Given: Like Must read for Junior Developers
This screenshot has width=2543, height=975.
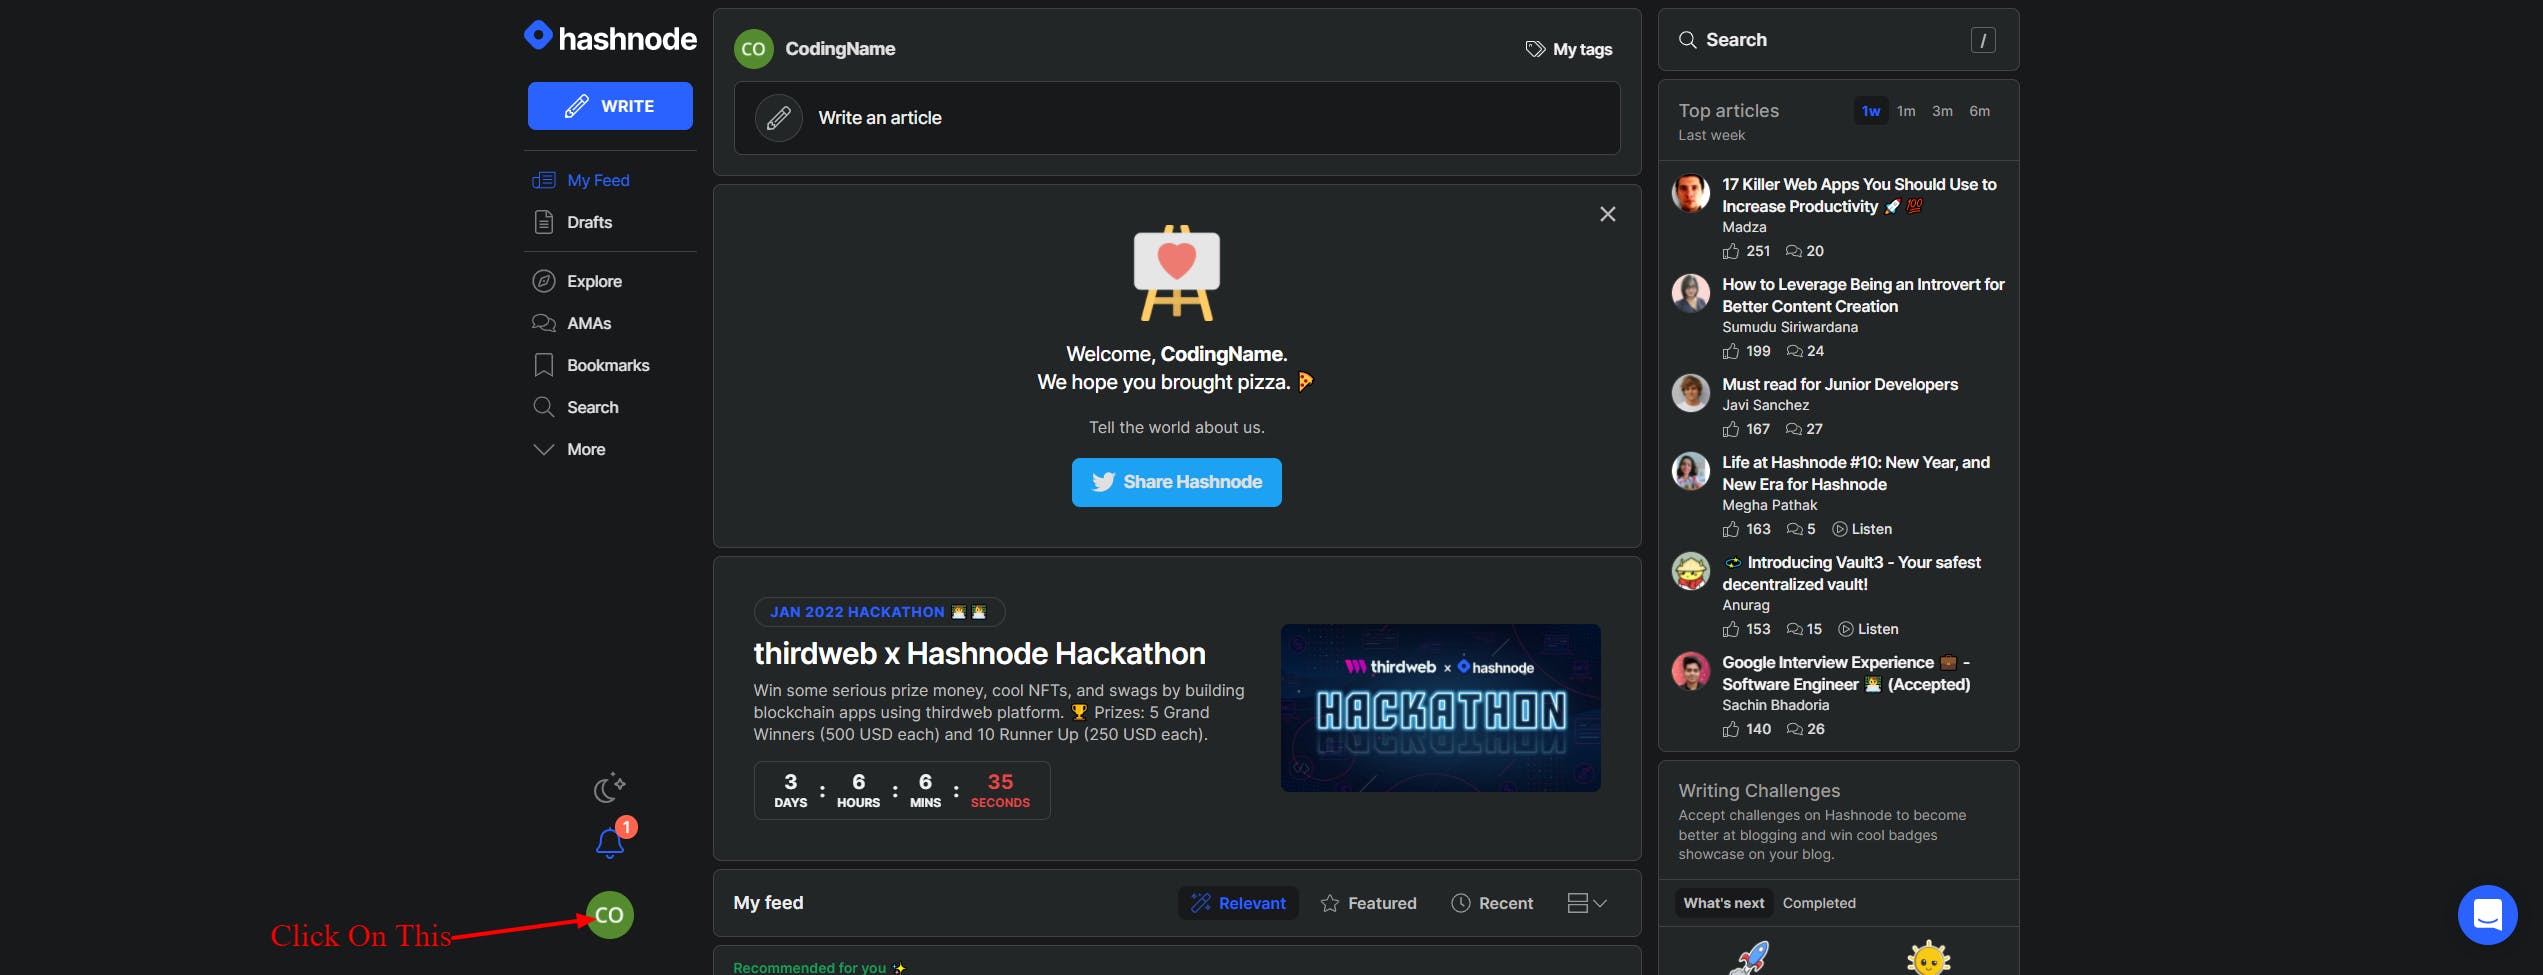Looking at the screenshot, I should [x=1731, y=429].
